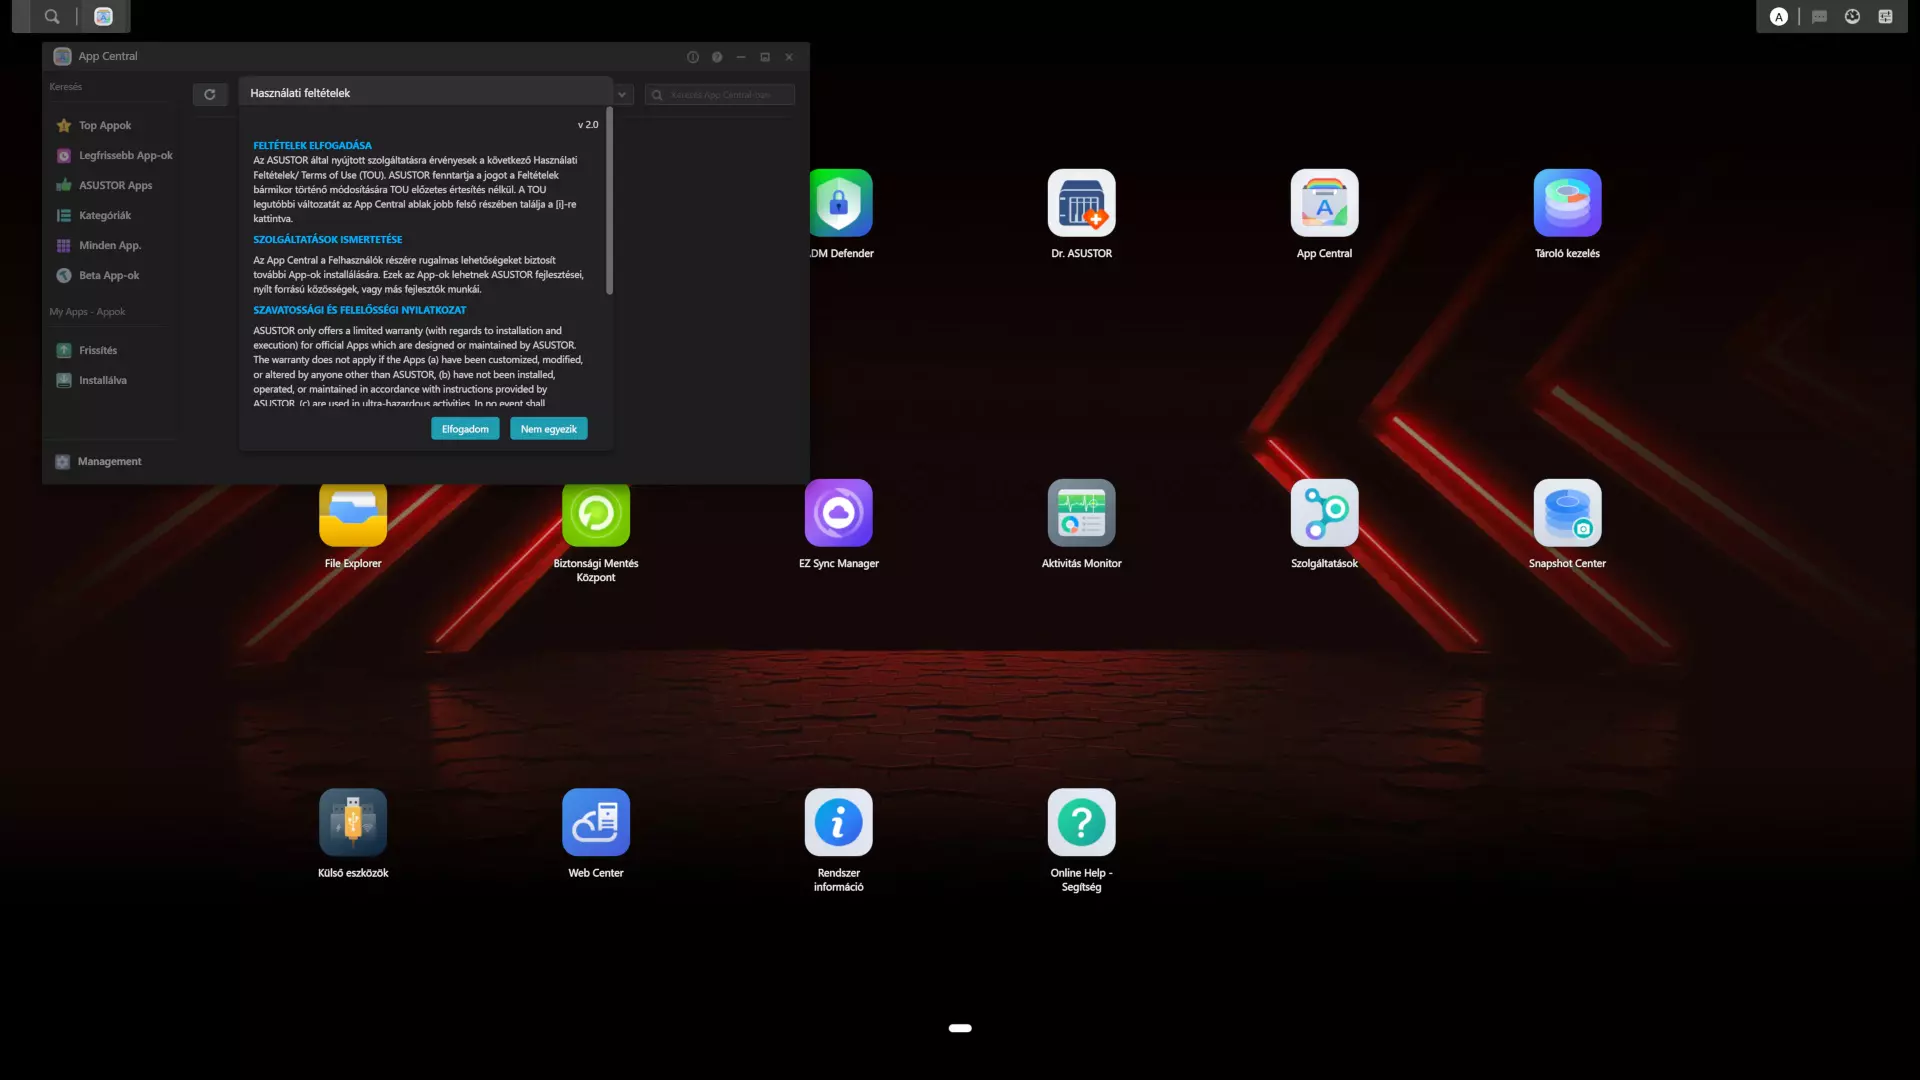Select Minden App. in the sidebar
Screen dimensions: 1920x1080
pos(110,245)
